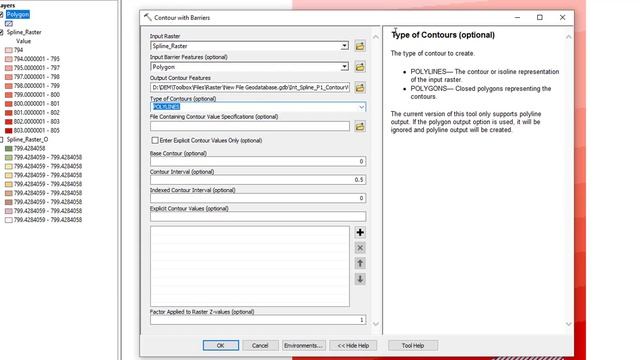Click File Containing Contour Value Specifications field

[250, 126]
